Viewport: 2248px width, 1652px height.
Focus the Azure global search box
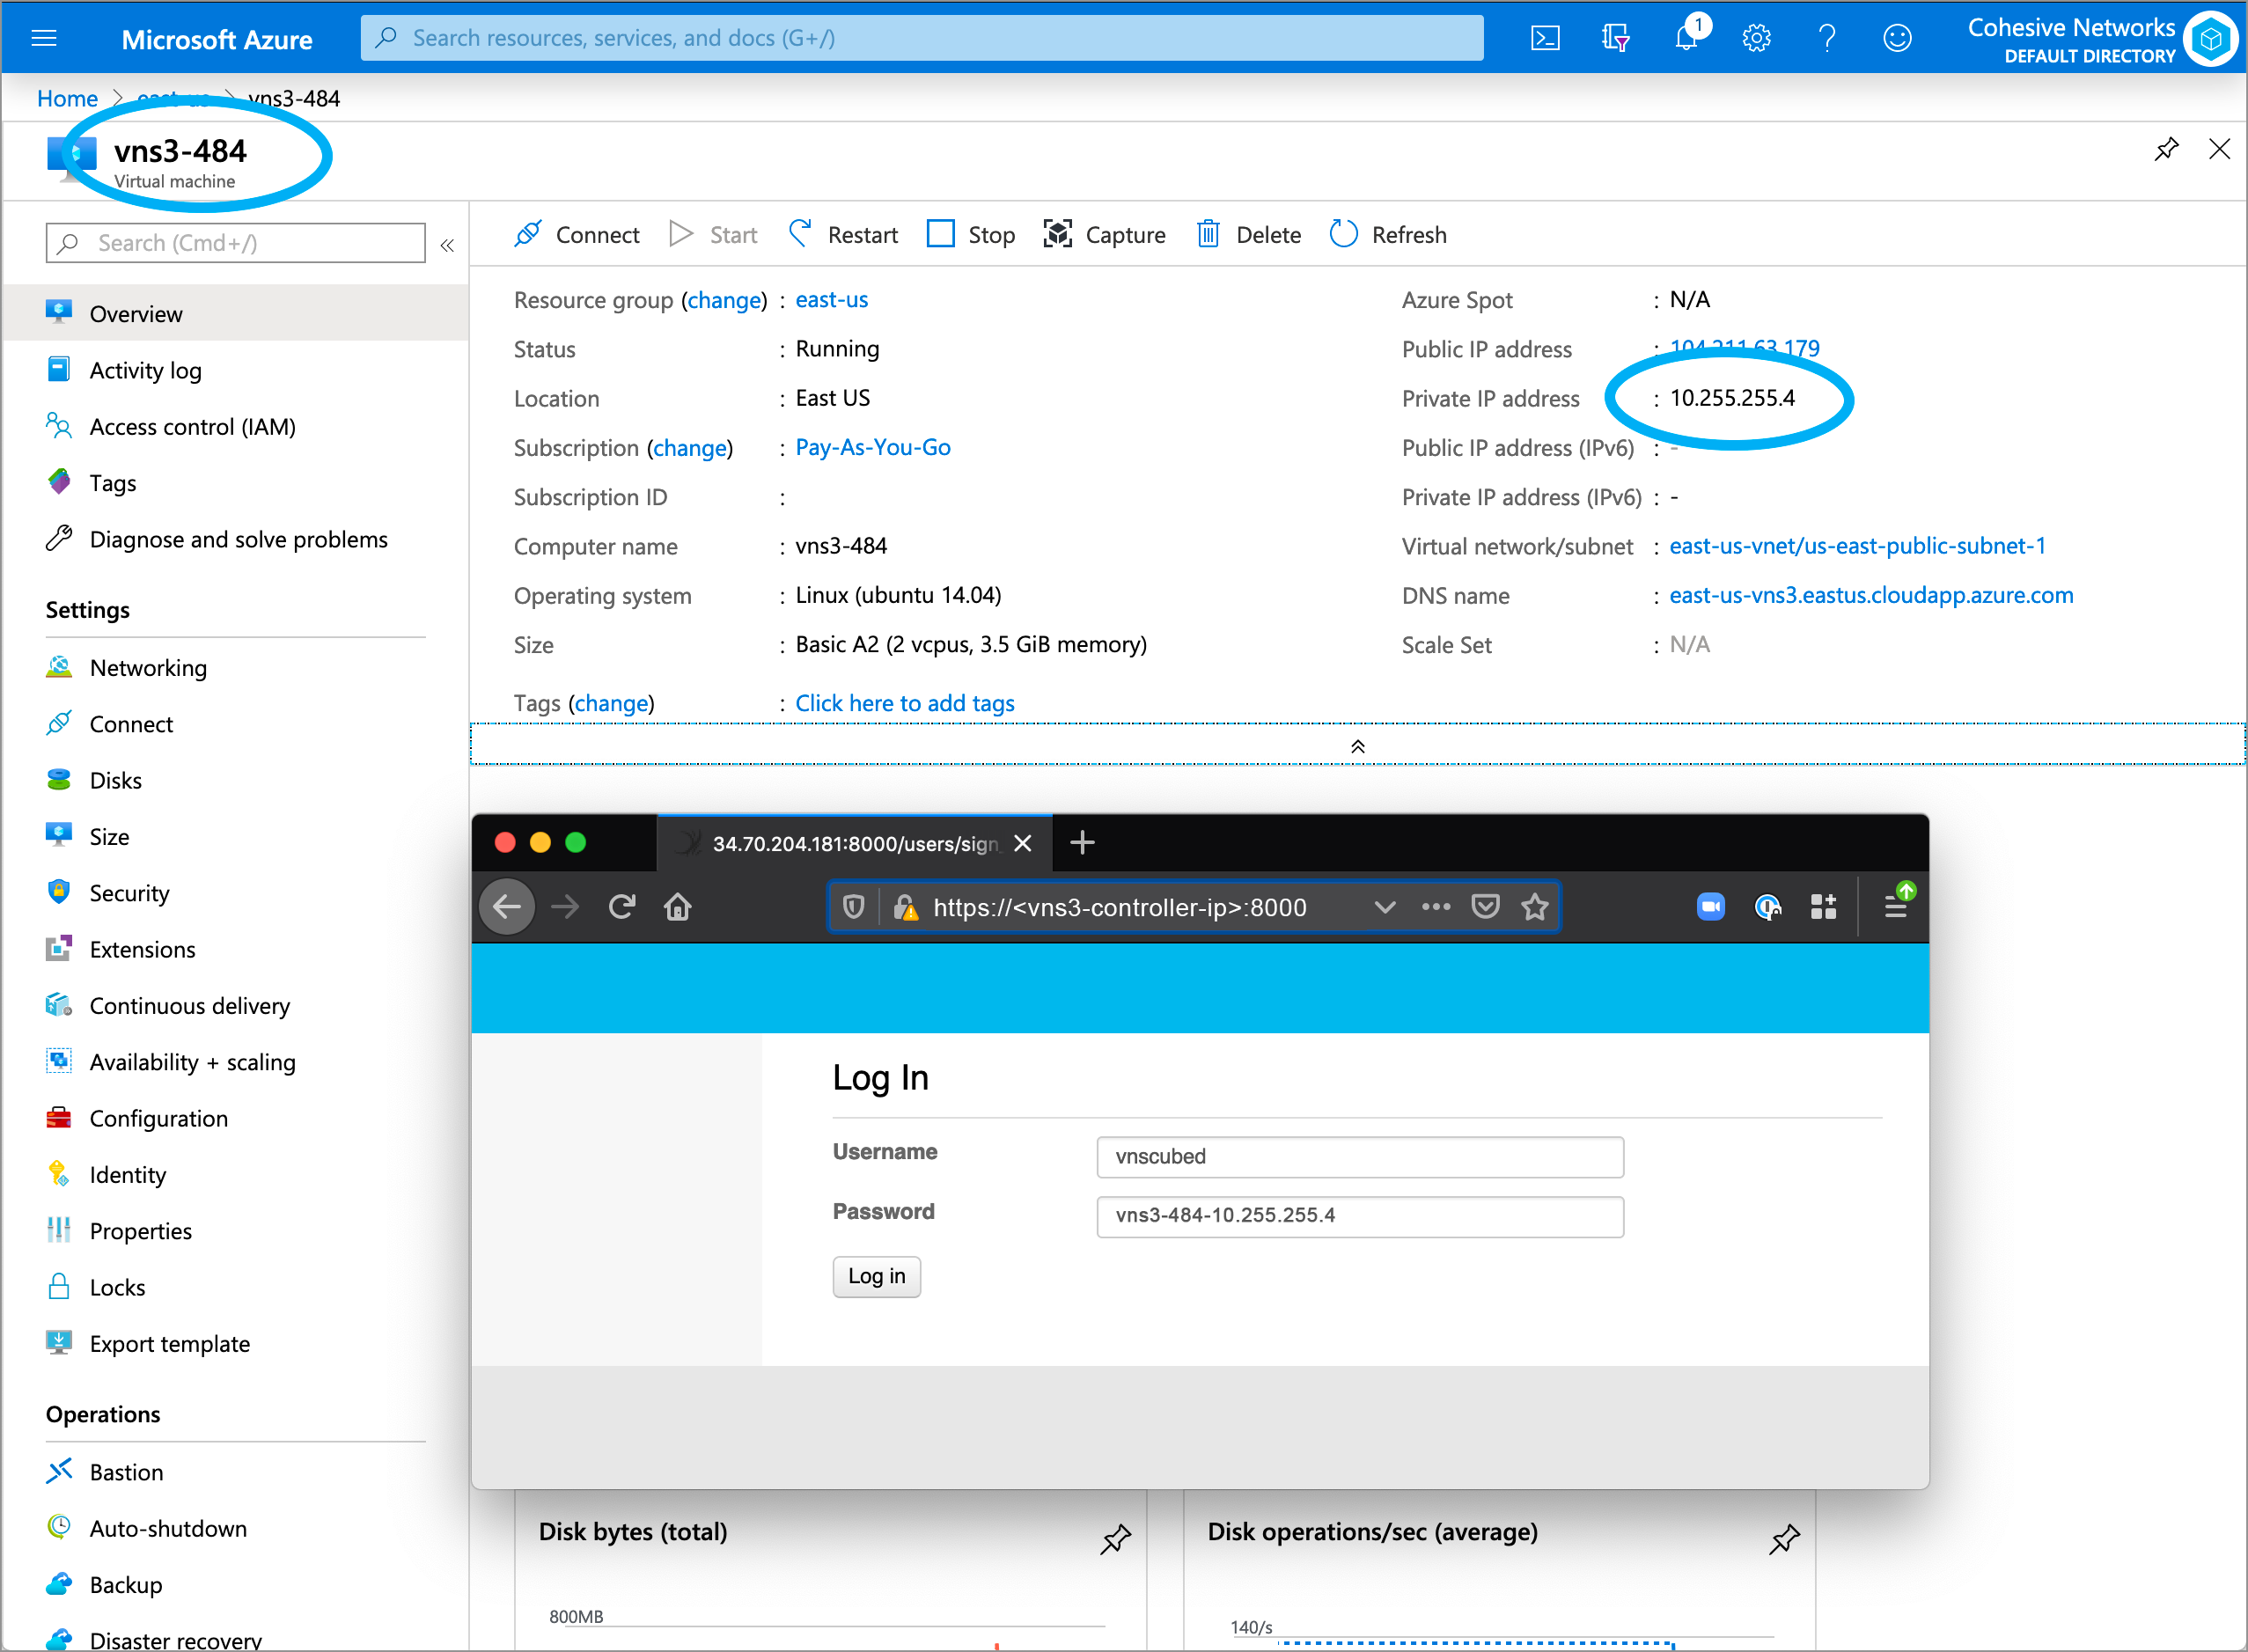921,38
